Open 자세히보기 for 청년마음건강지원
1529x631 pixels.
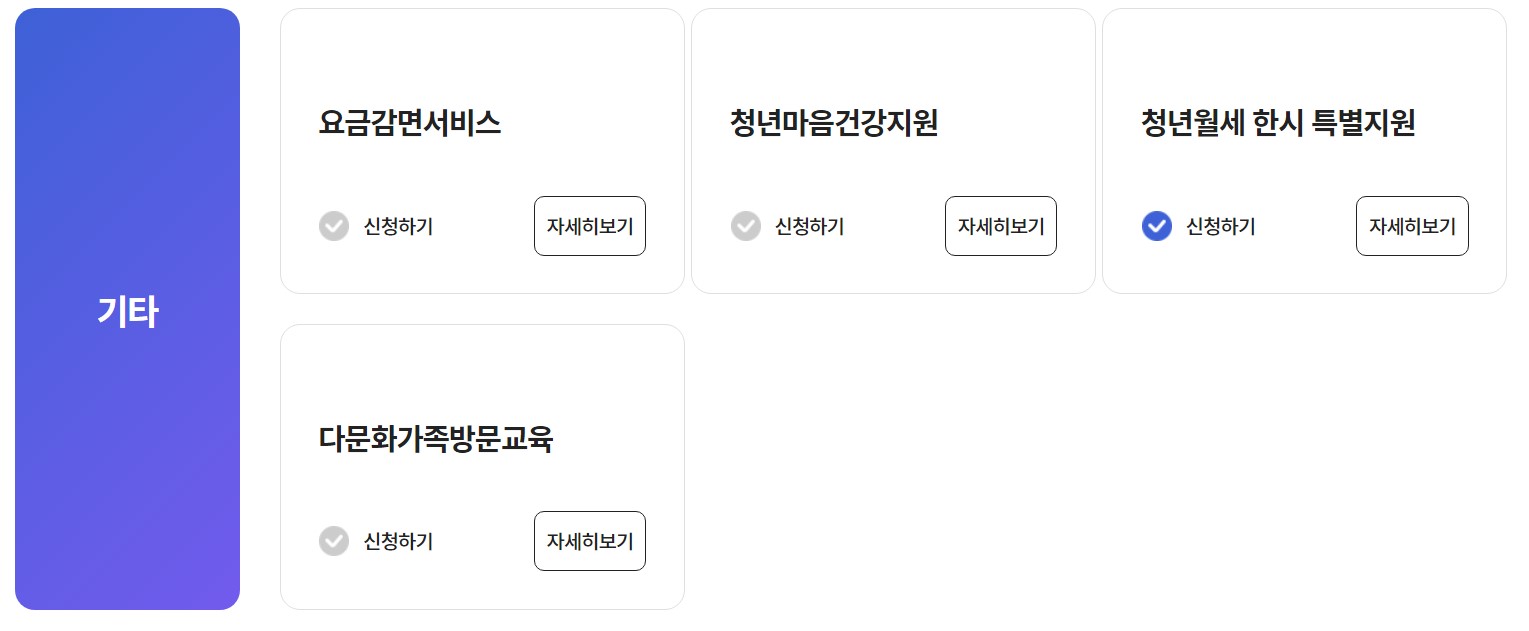[1001, 226]
